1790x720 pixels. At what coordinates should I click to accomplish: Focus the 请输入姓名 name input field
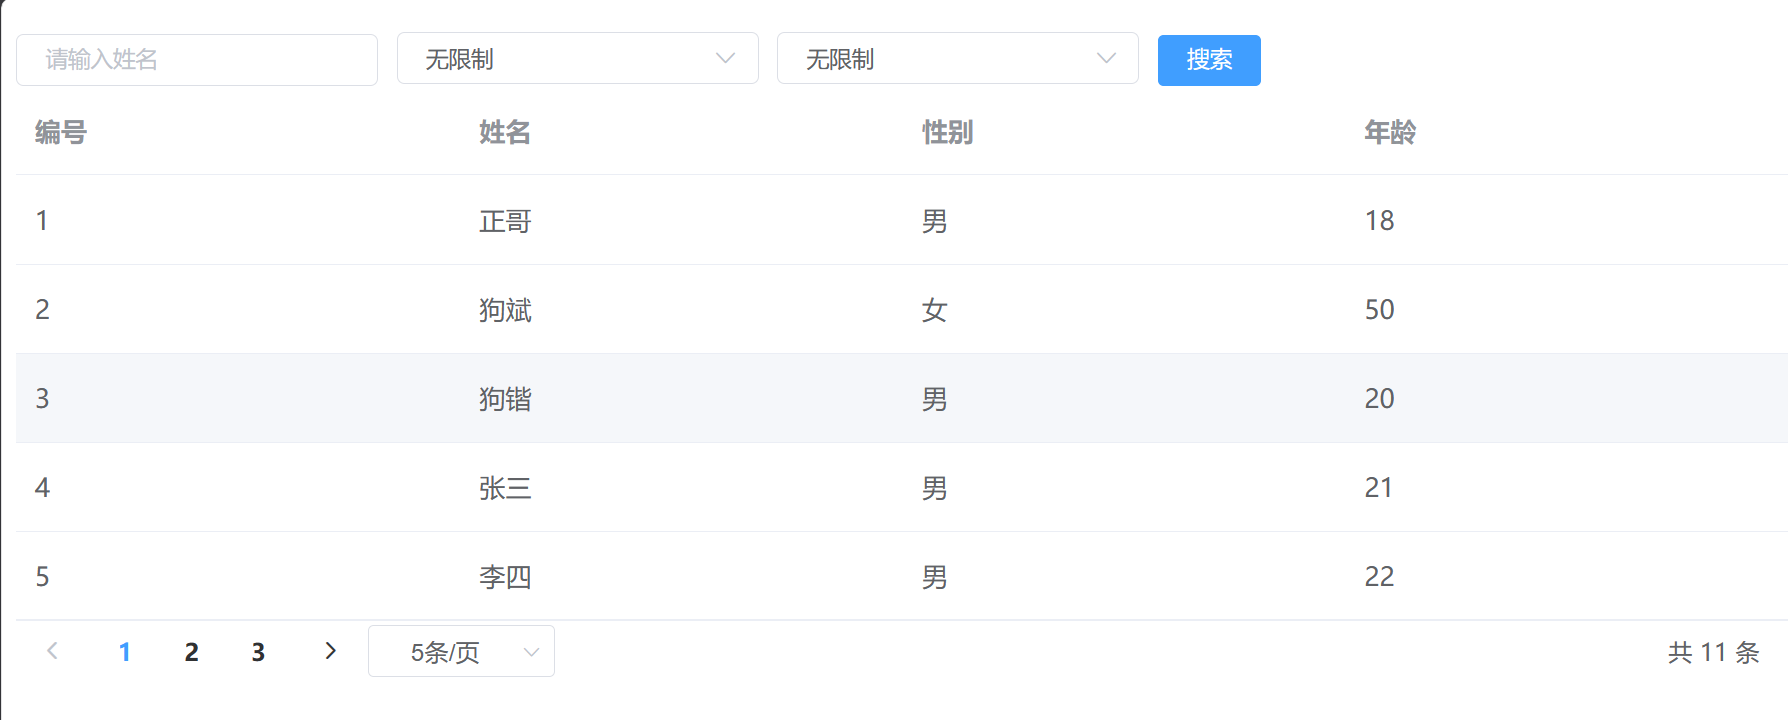click(197, 60)
